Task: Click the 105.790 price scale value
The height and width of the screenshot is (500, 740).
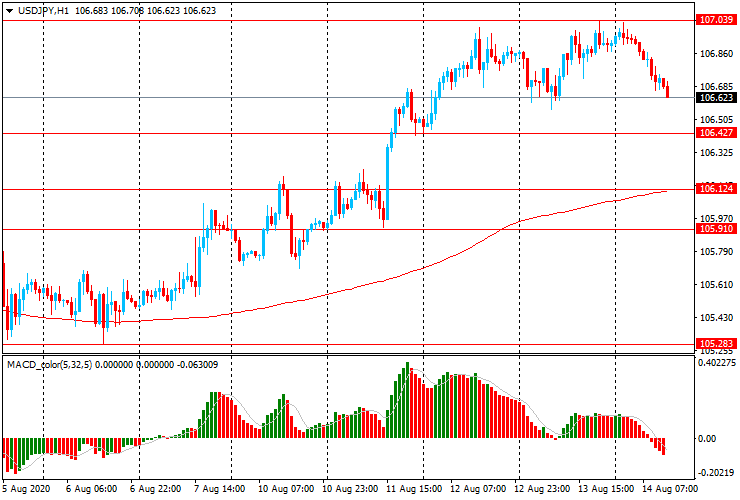Action: point(716,252)
